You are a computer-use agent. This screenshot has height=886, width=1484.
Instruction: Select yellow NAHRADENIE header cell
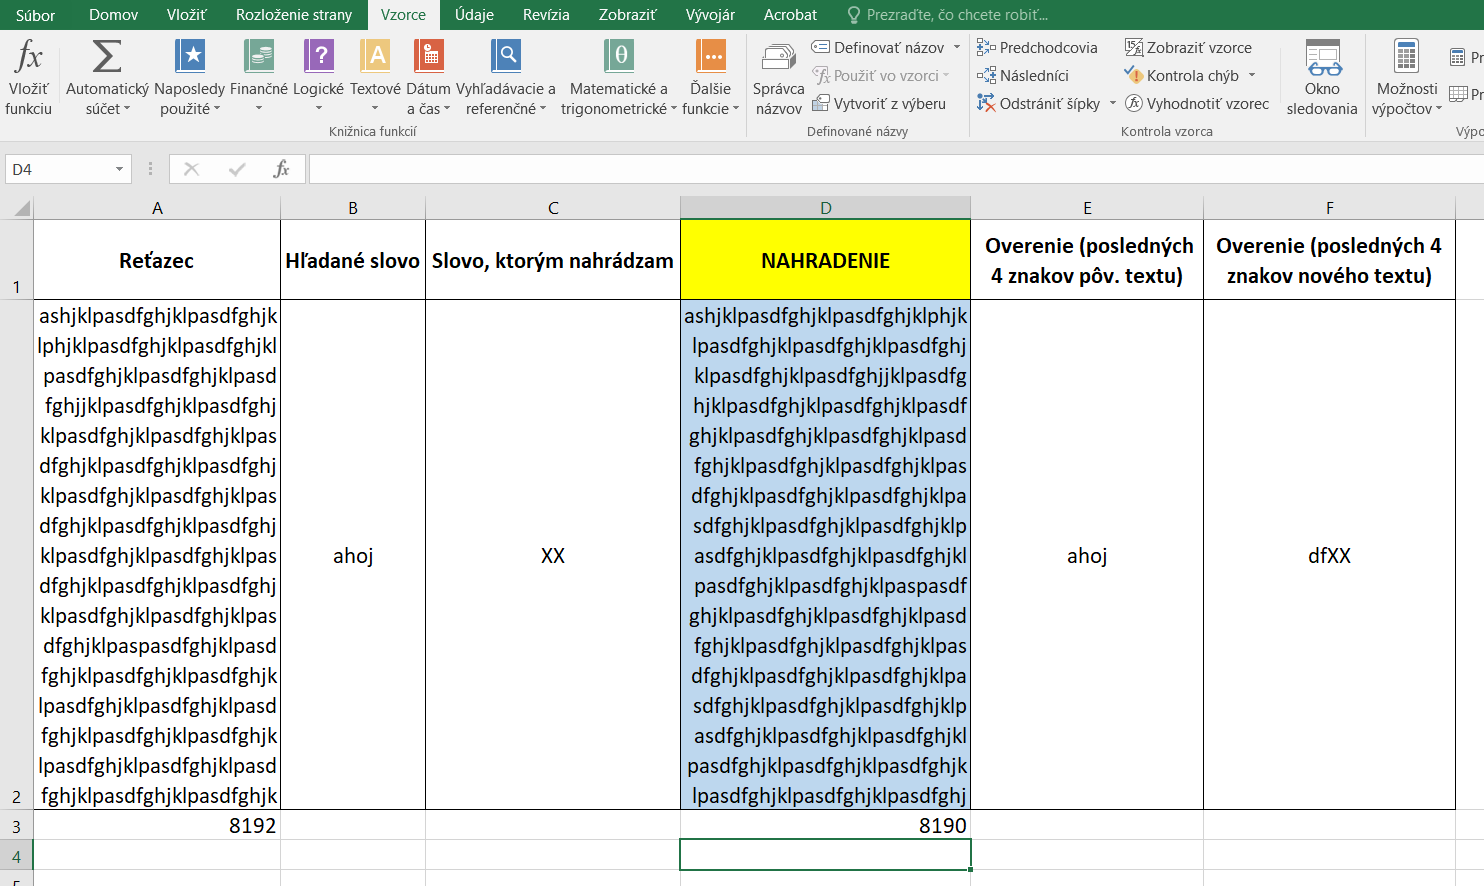click(825, 260)
